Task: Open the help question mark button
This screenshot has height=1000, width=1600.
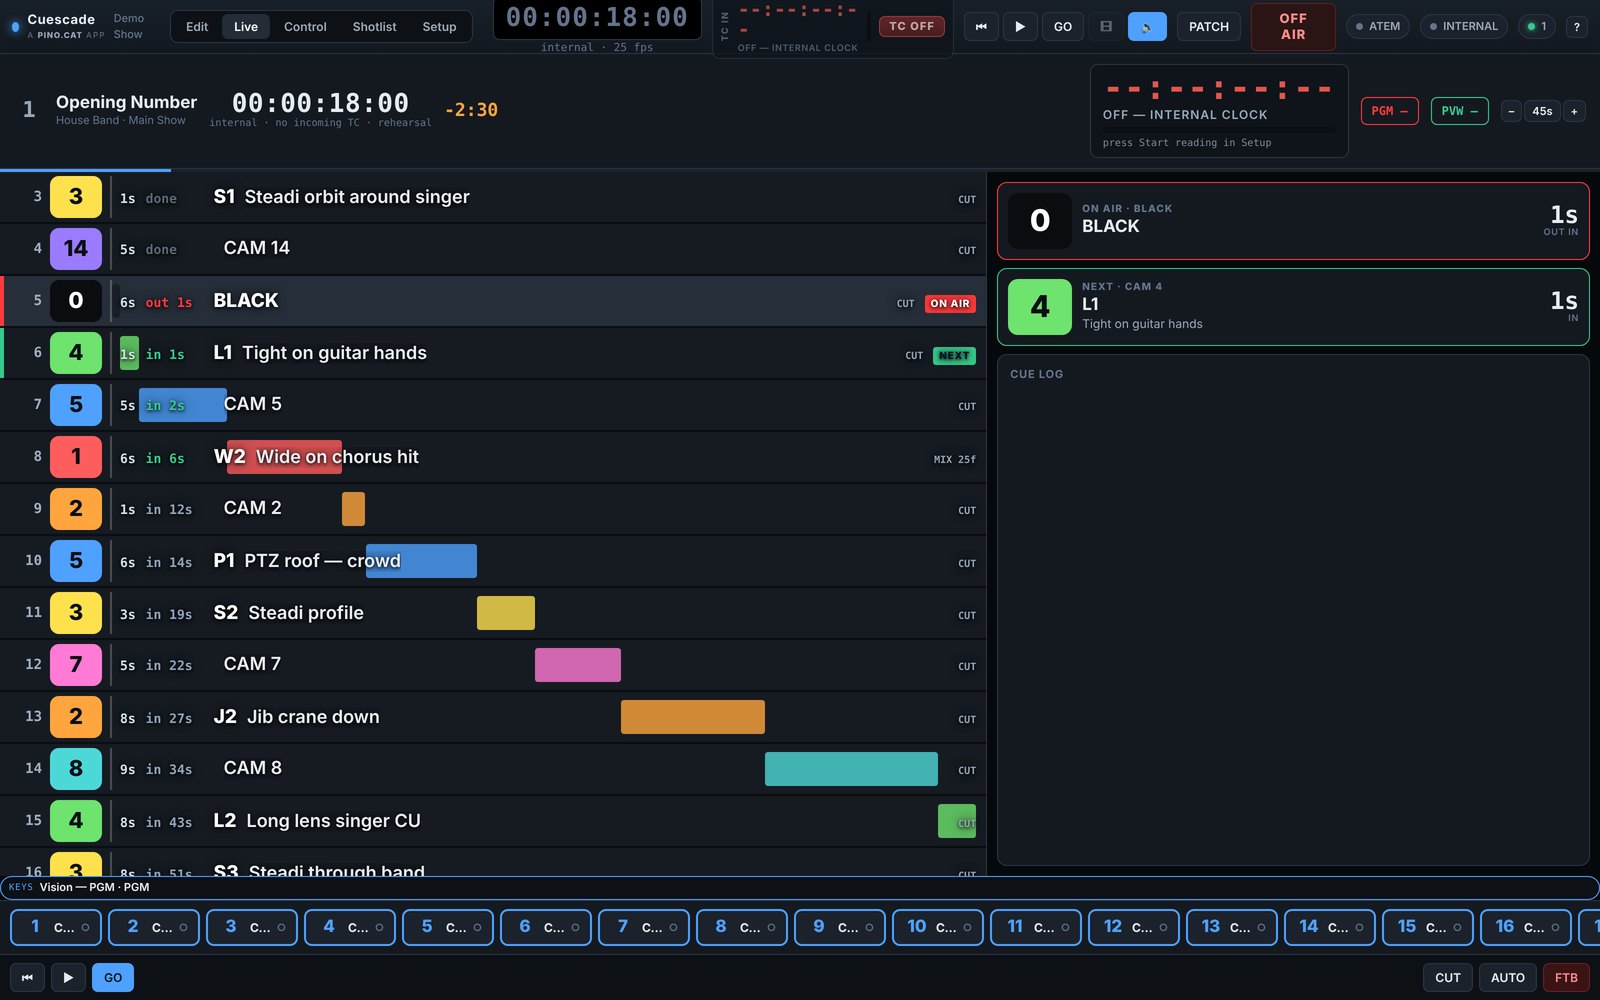Action: pos(1576,27)
